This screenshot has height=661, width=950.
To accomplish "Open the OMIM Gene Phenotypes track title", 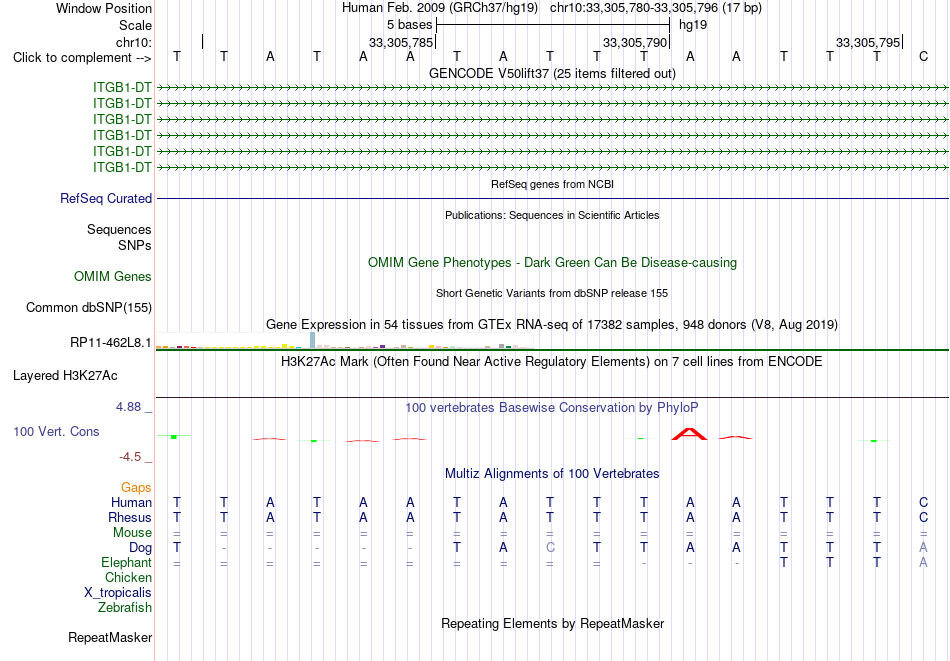I will tap(552, 262).
